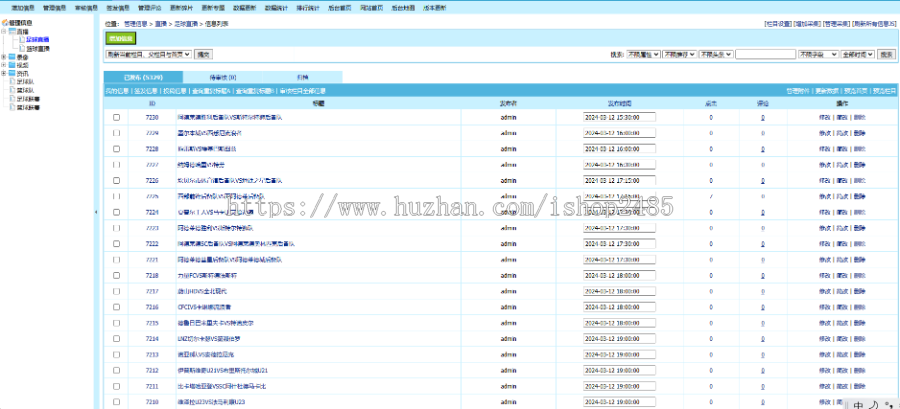Image resolution: width=900 pixels, height=409 pixels.
Task: Open the 数据更新 top menu item
Action: 245,8
